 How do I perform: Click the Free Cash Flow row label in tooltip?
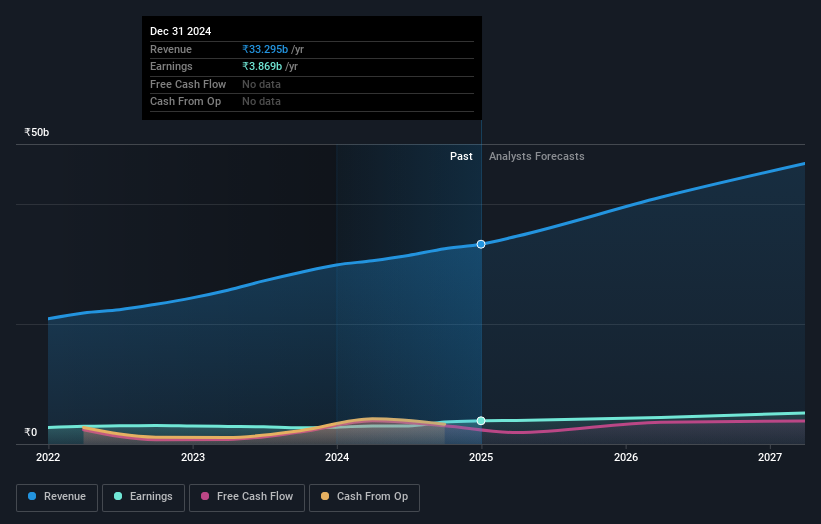click(x=188, y=84)
